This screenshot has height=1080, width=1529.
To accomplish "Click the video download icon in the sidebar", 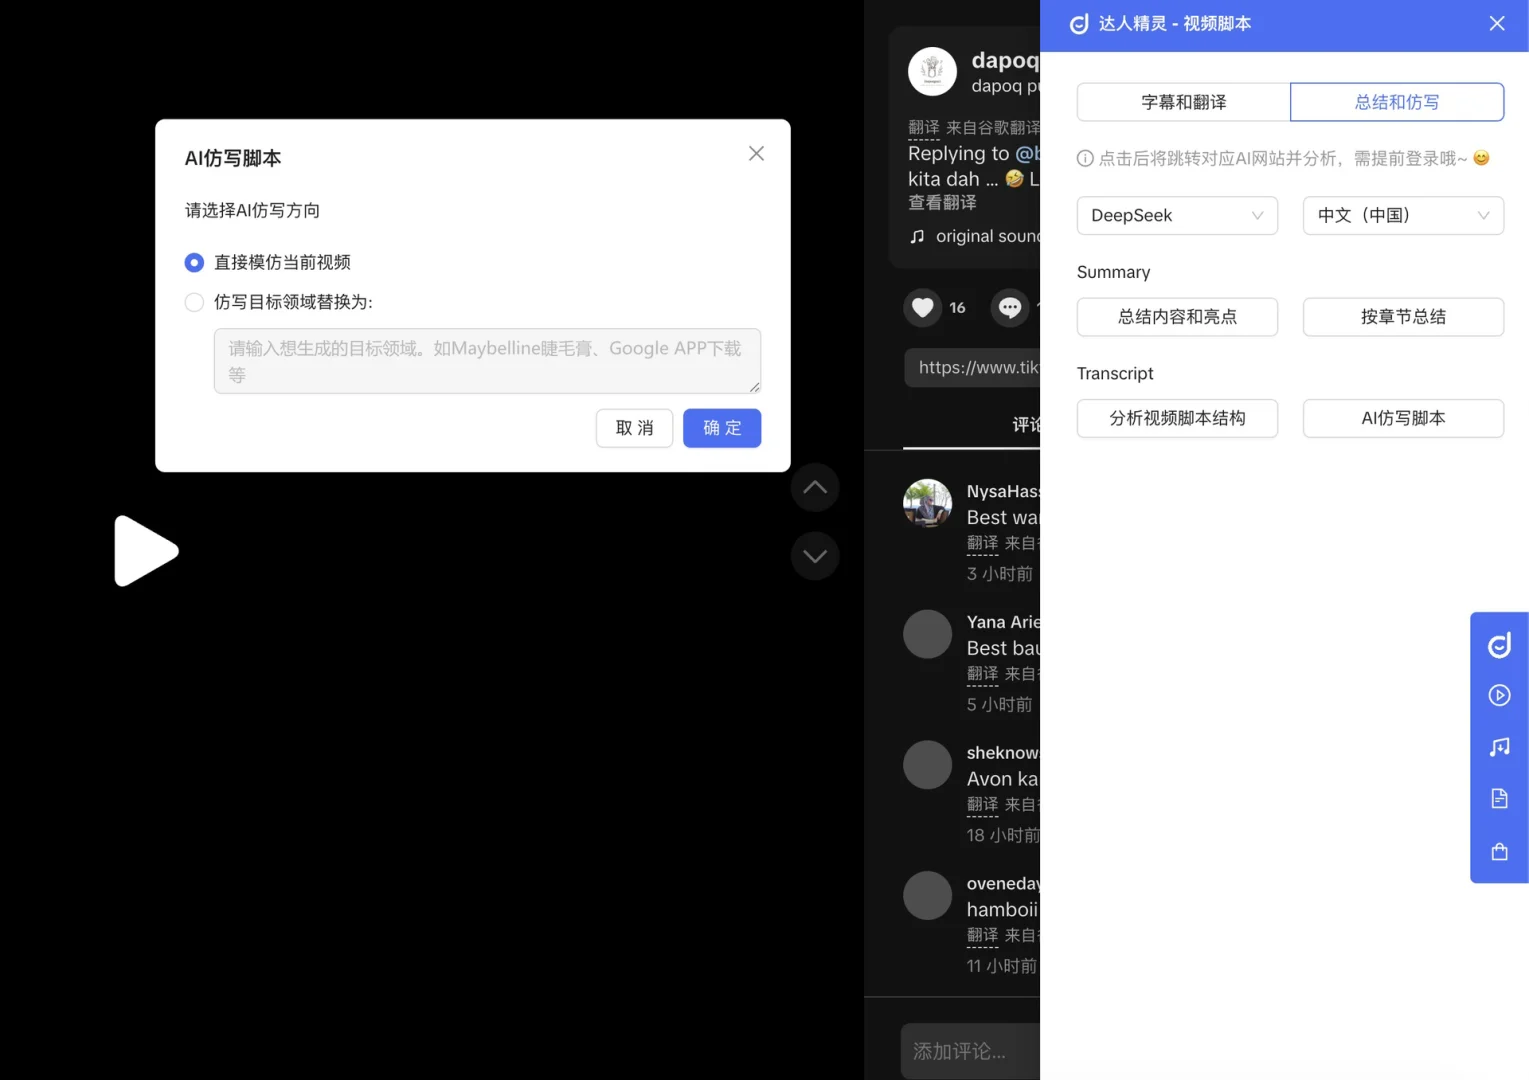I will pyautogui.click(x=1499, y=695).
